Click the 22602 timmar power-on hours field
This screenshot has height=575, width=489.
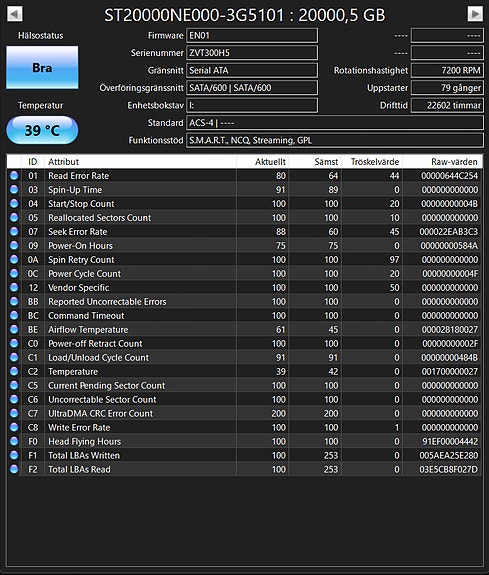[447, 105]
